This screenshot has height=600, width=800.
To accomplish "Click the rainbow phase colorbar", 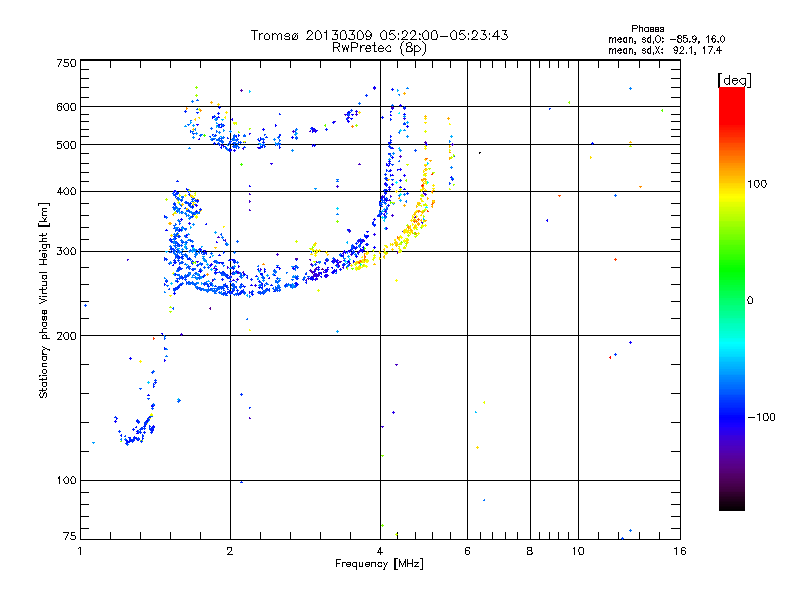I will coord(732,299).
